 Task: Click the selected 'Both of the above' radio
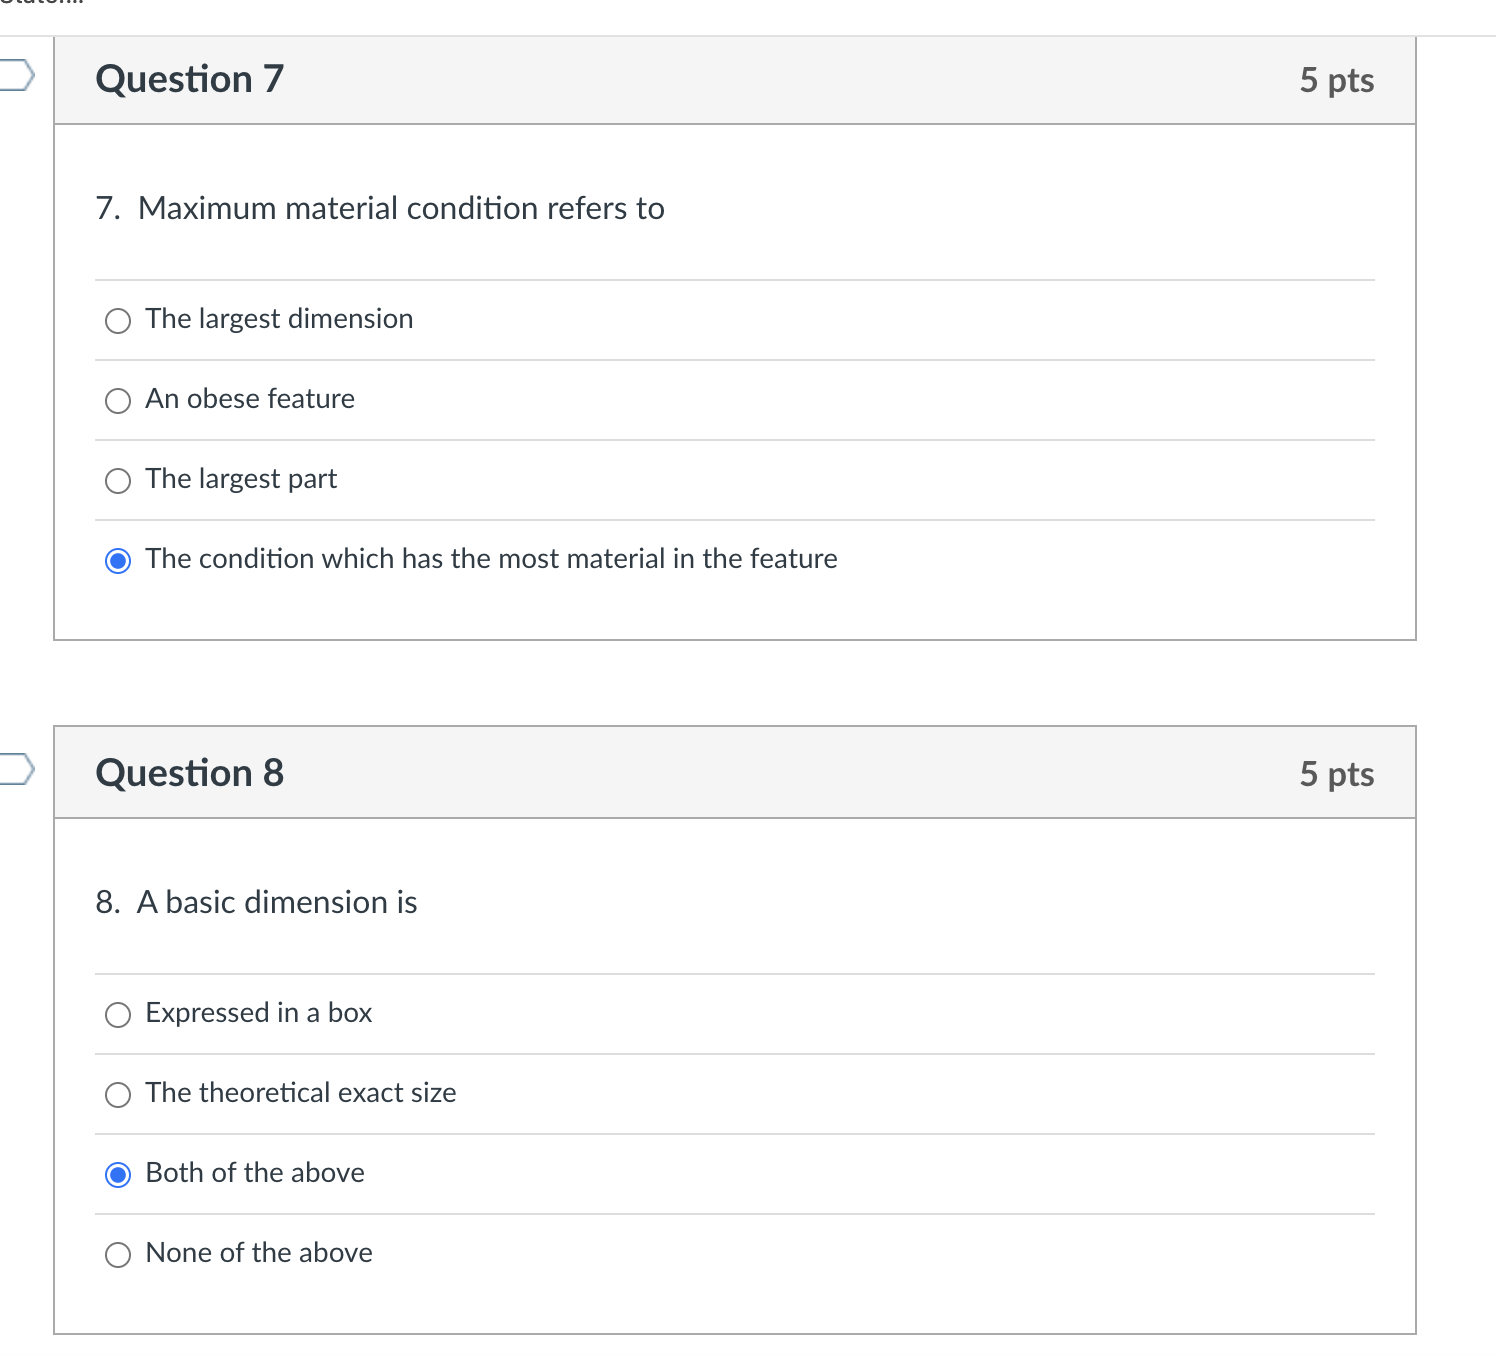point(118,1175)
